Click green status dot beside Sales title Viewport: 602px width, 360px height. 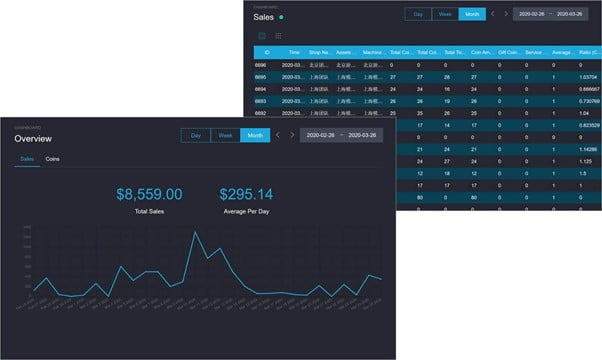click(x=281, y=17)
